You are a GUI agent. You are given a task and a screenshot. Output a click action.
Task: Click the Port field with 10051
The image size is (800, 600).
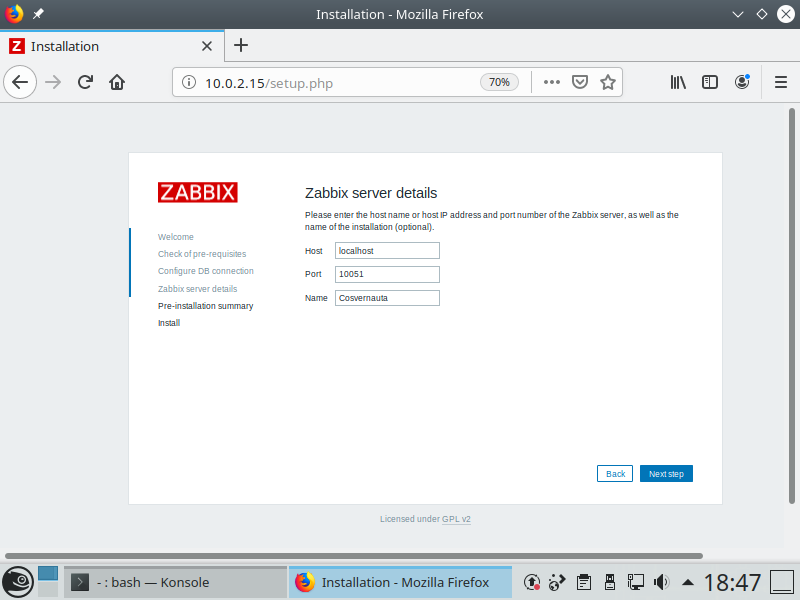[x=387, y=274]
